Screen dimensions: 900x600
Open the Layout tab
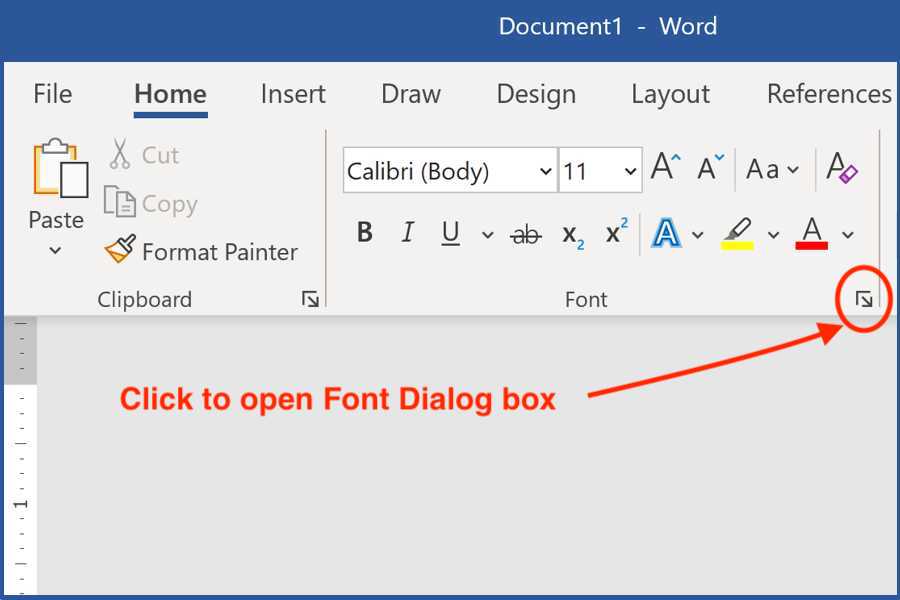pyautogui.click(x=670, y=95)
